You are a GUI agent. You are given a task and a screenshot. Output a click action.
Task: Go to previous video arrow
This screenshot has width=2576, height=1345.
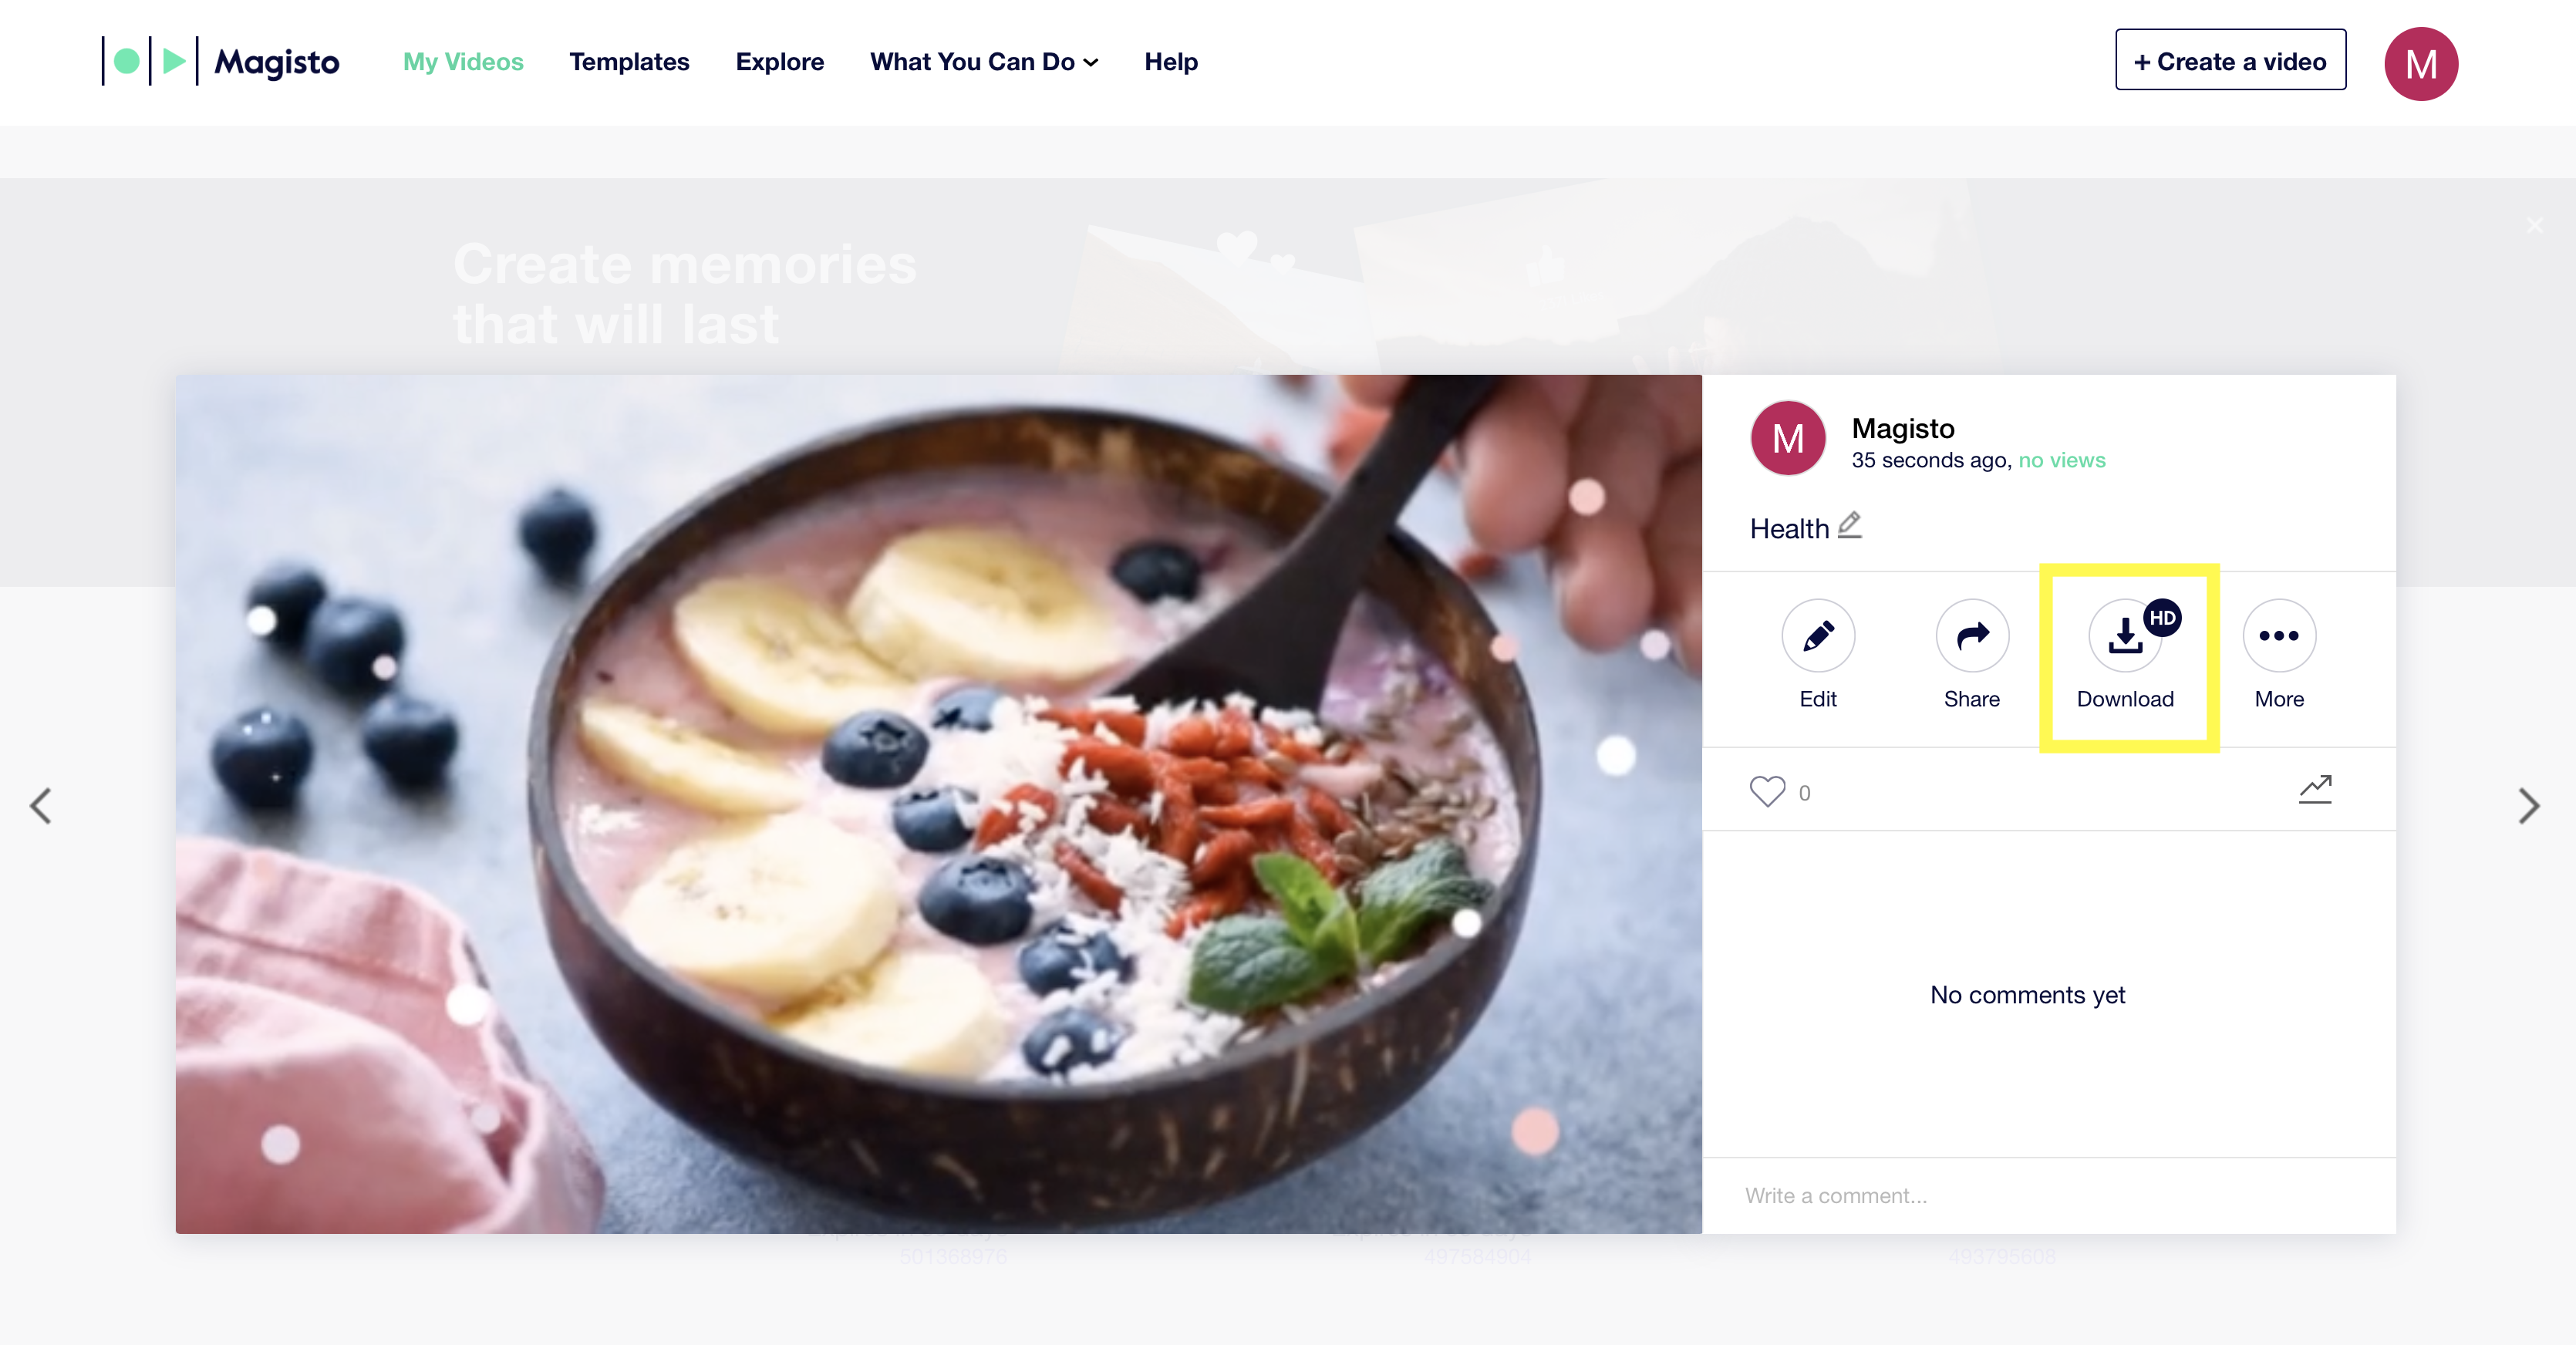(x=40, y=806)
